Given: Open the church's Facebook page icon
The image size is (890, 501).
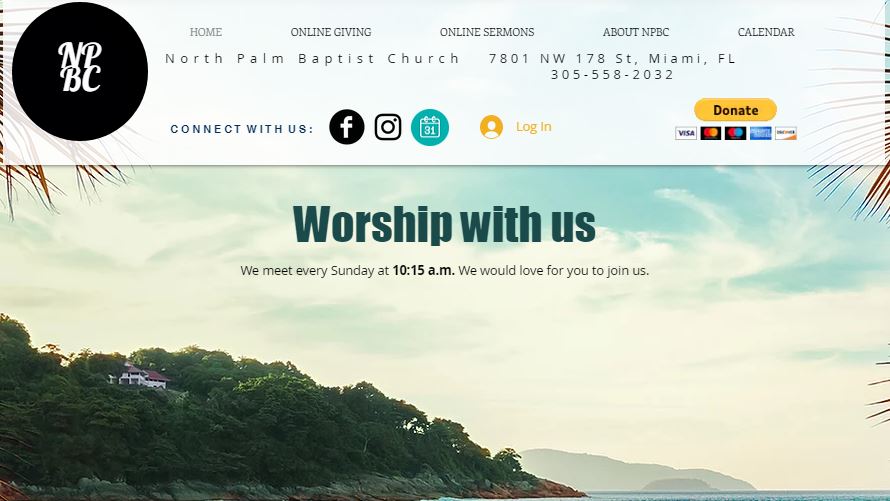Looking at the screenshot, I should [346, 127].
